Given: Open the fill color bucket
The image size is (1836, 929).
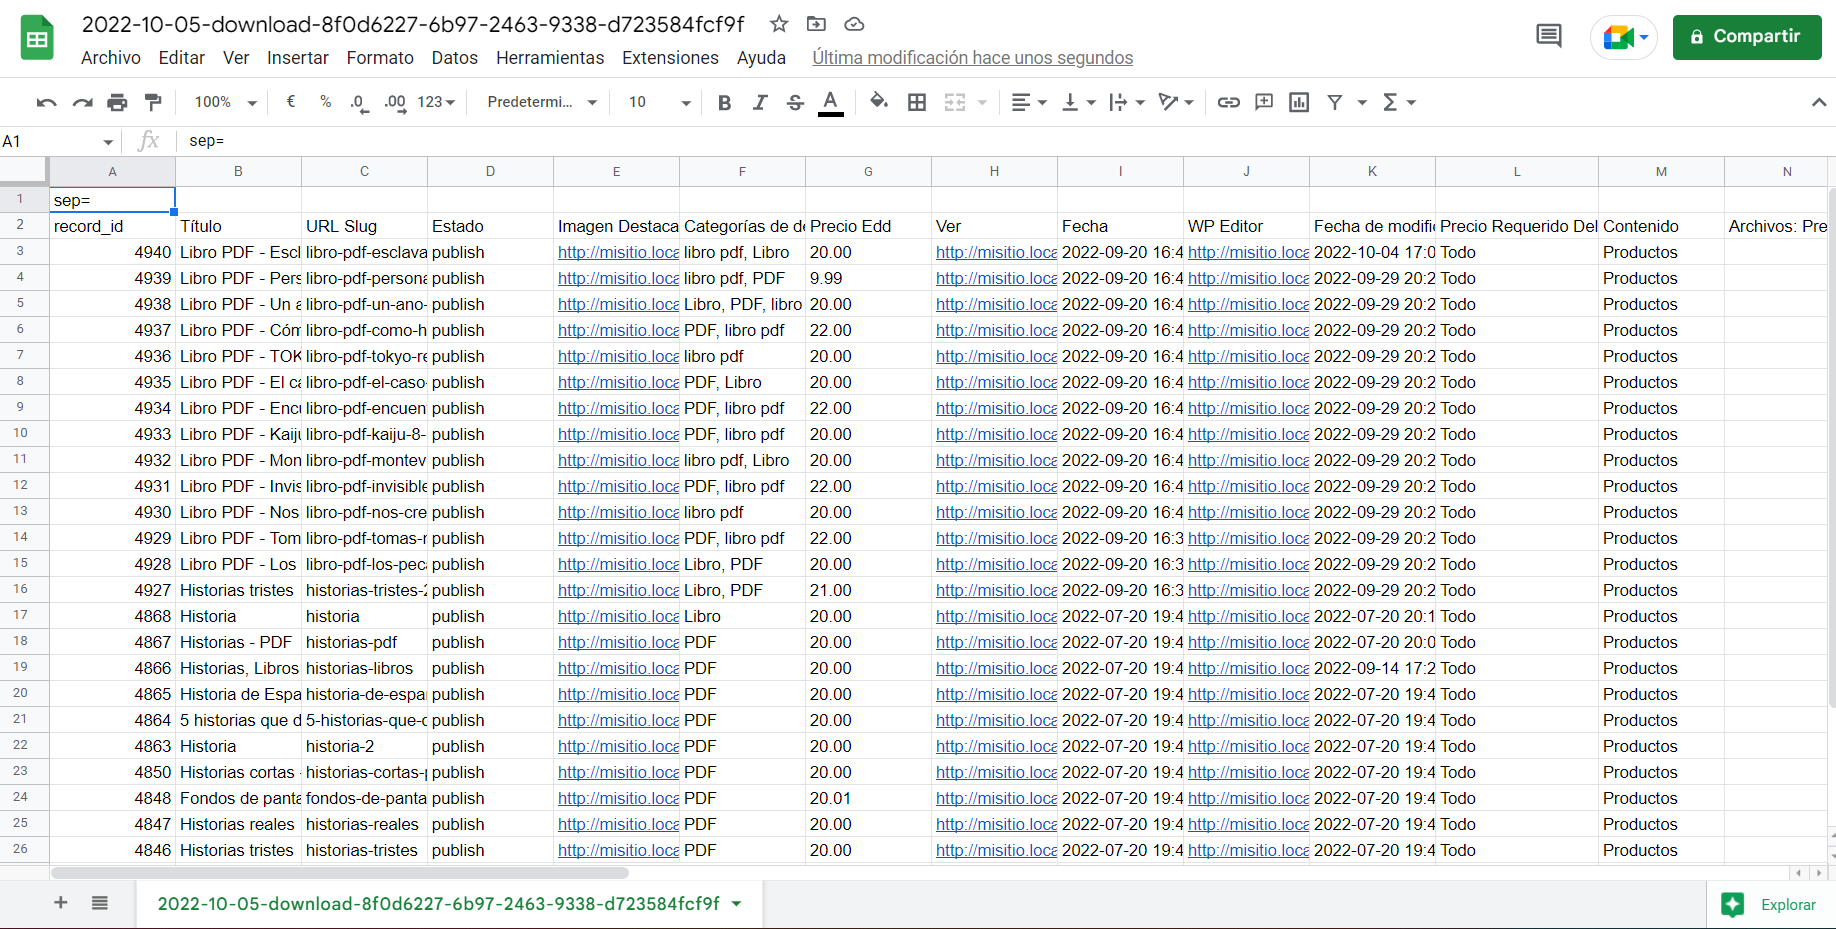Looking at the screenshot, I should 879,102.
